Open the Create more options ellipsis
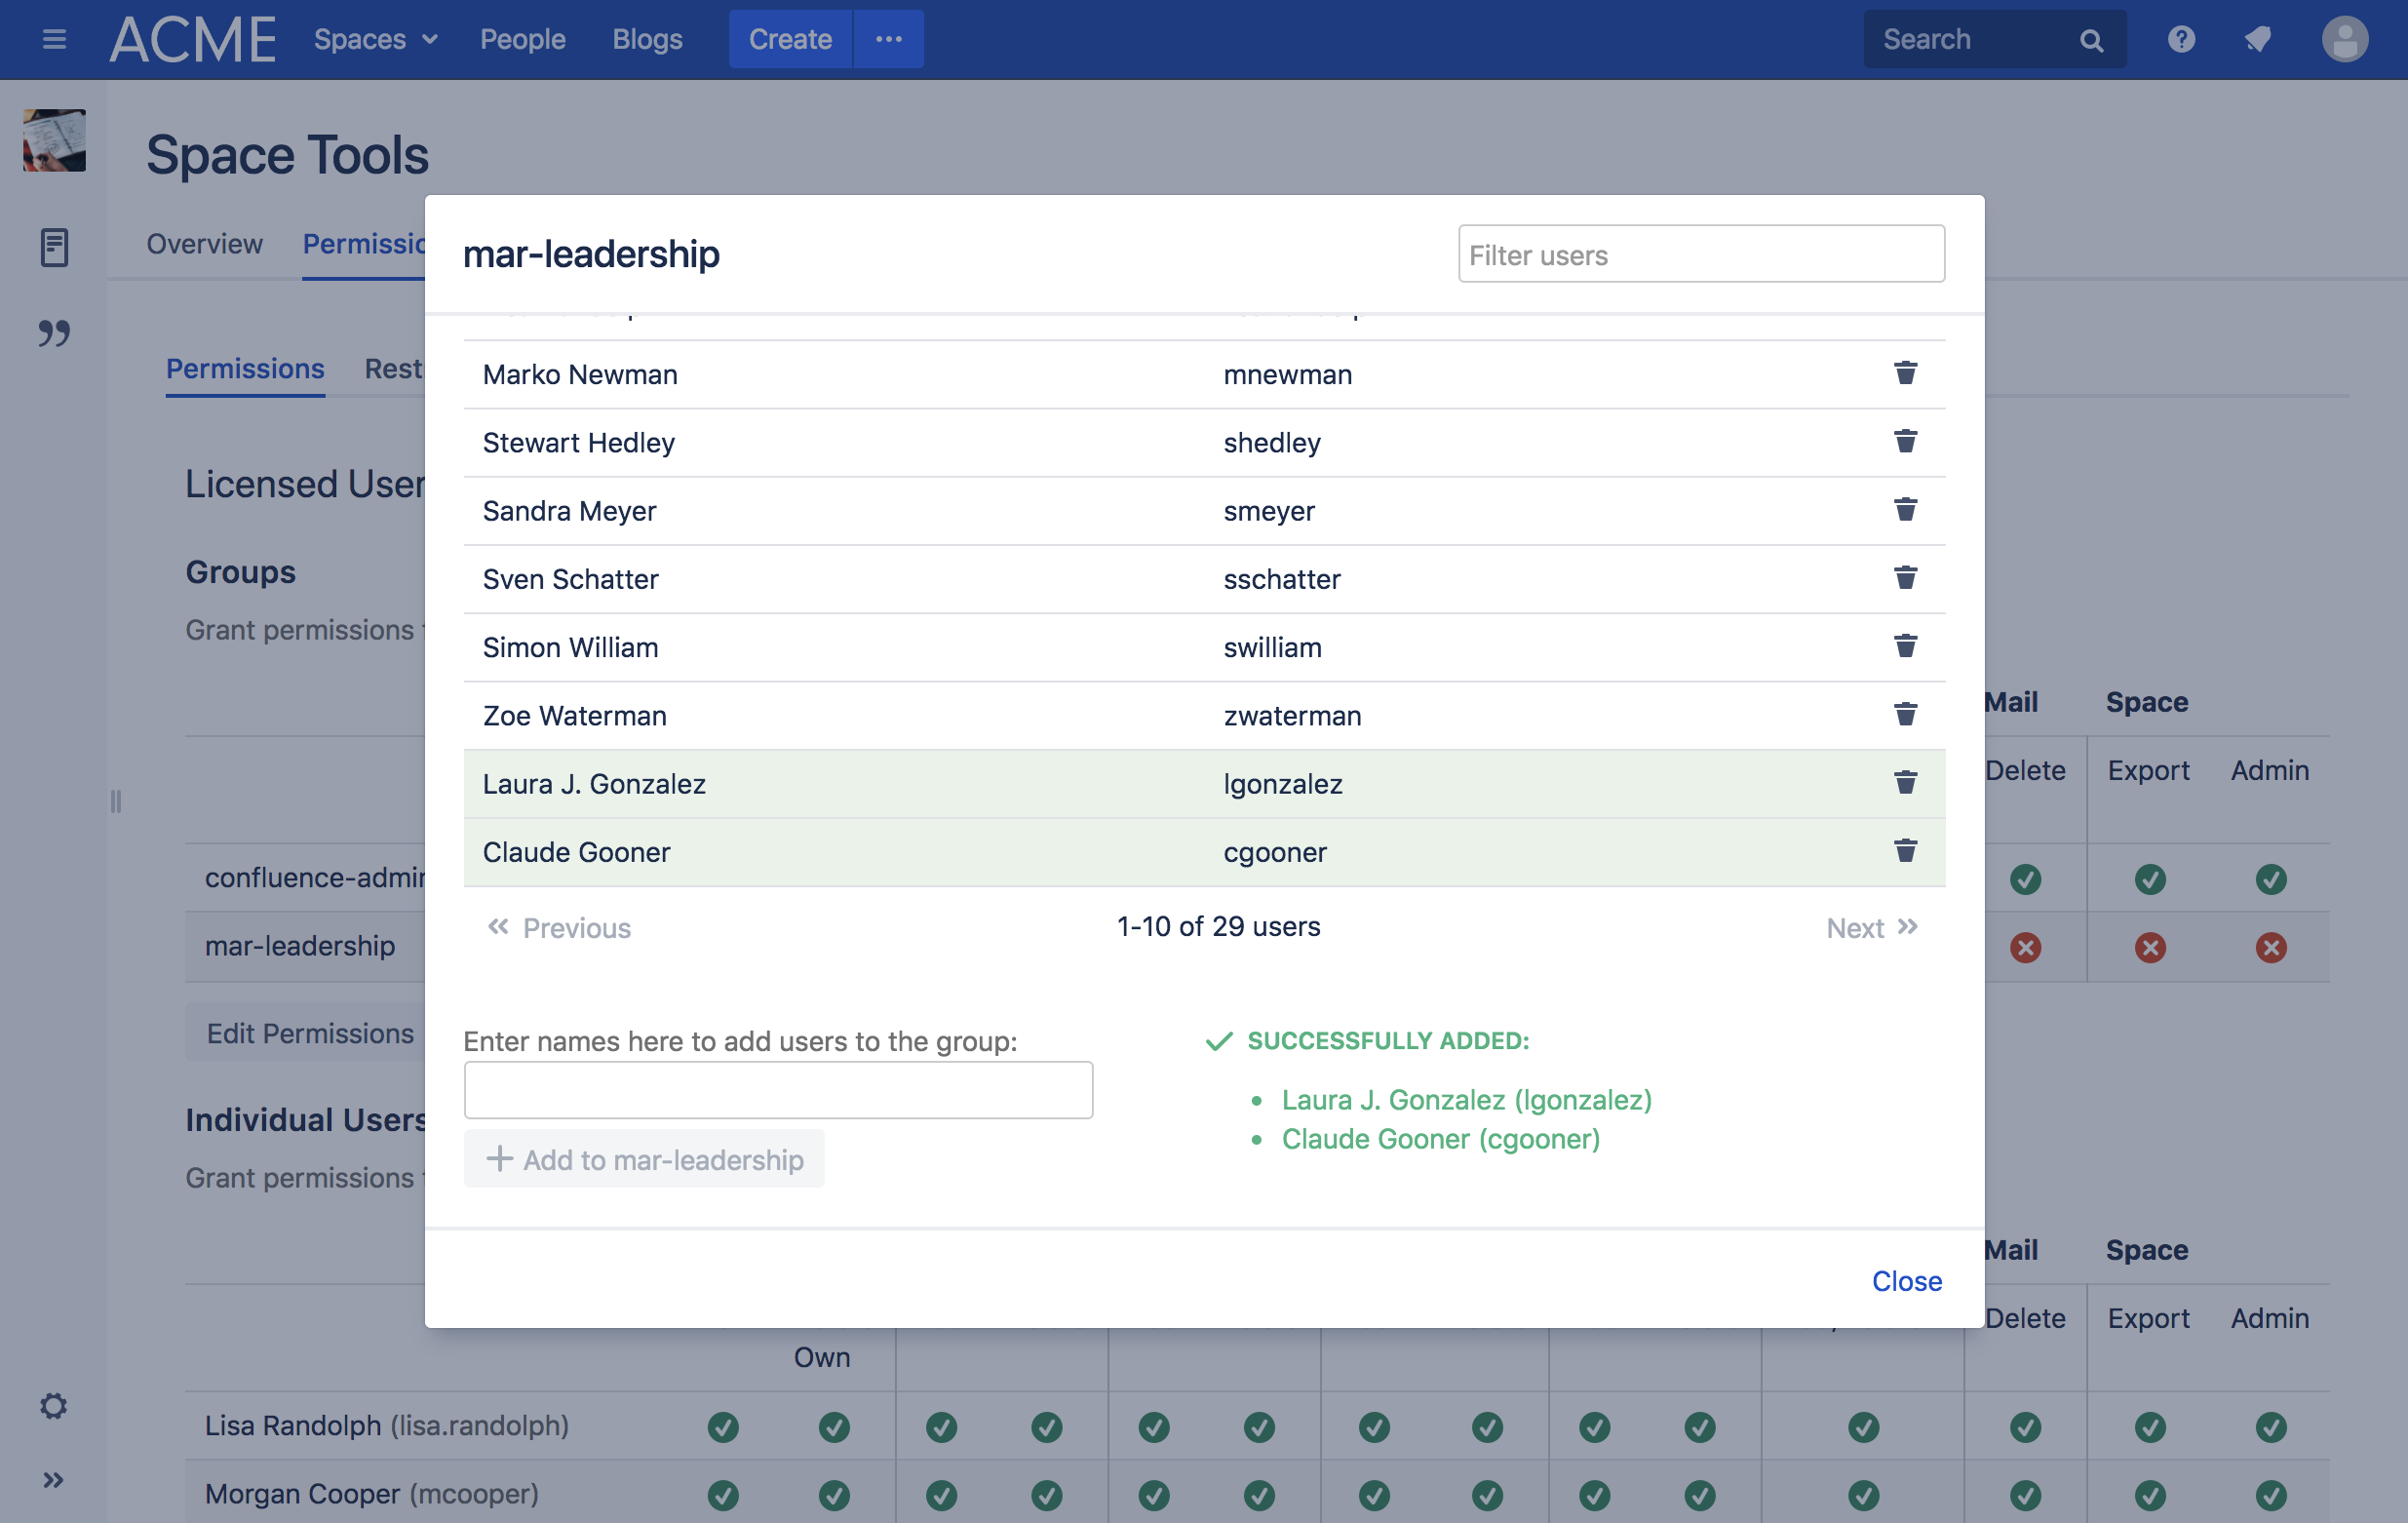2408x1523 pixels. point(888,39)
